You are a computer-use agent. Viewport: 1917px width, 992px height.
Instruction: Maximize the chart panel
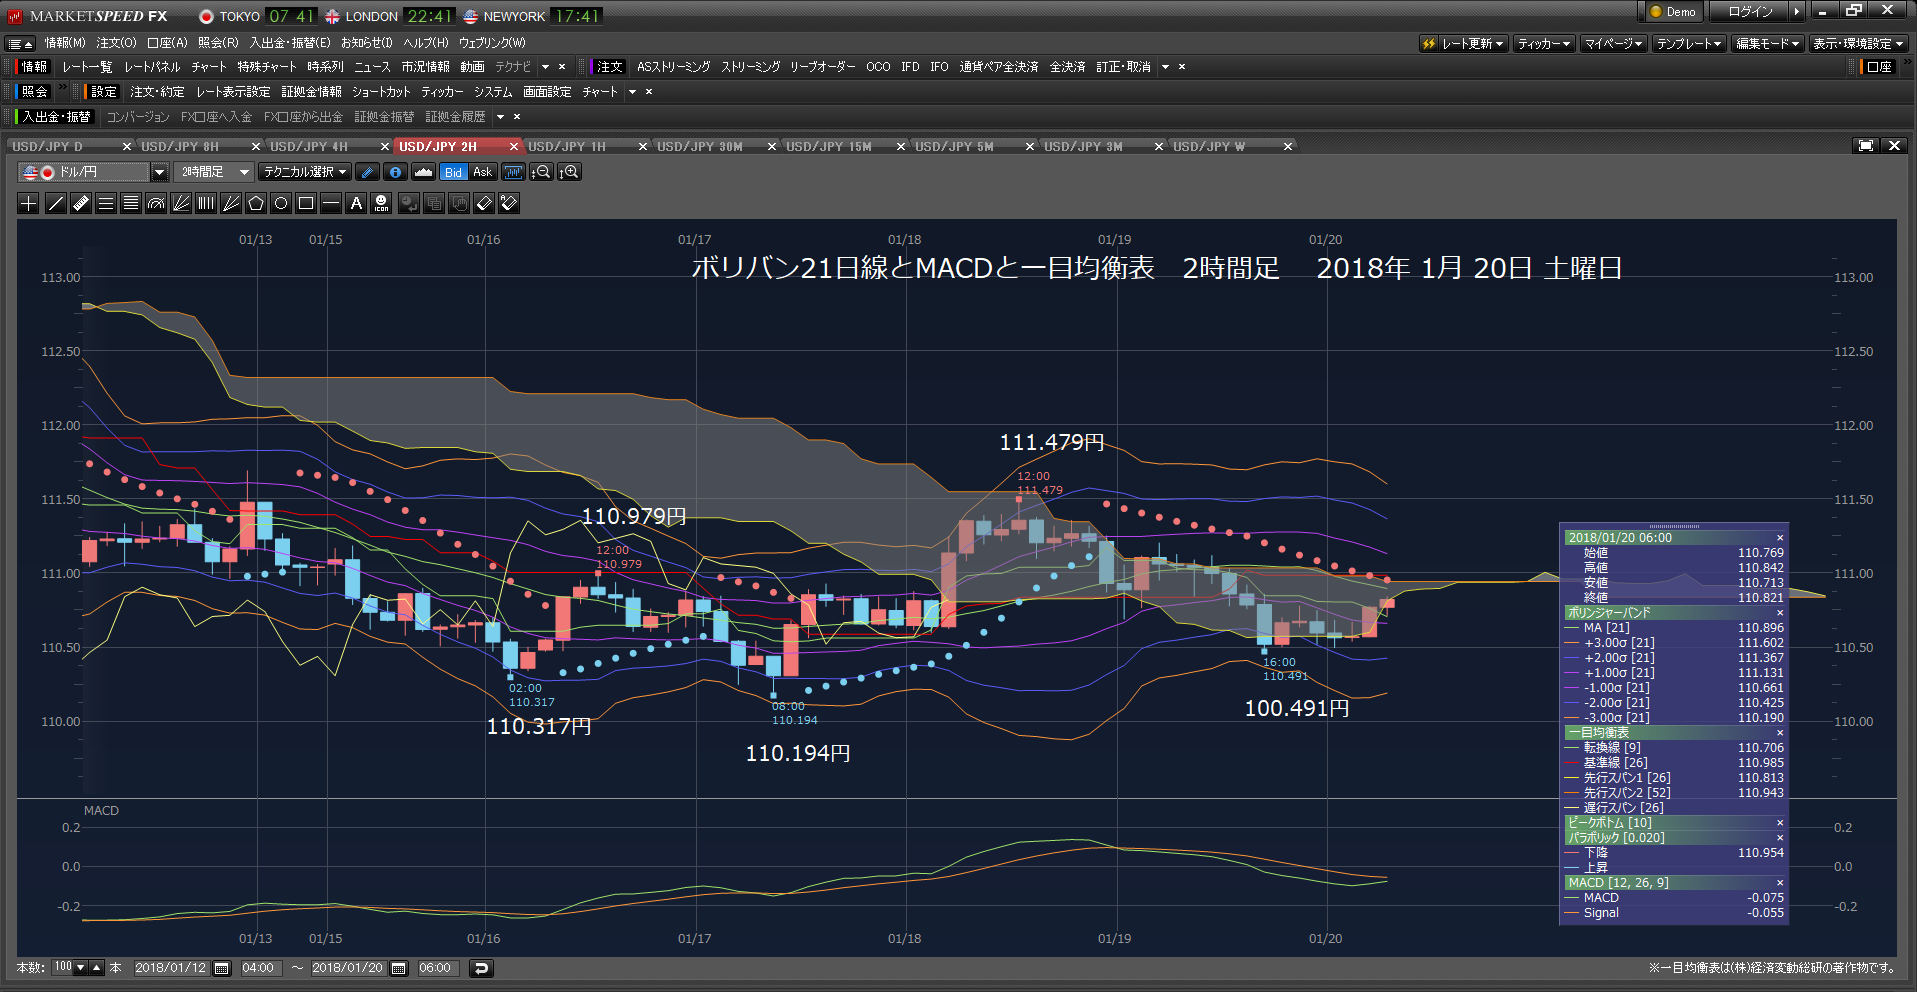click(x=1866, y=146)
